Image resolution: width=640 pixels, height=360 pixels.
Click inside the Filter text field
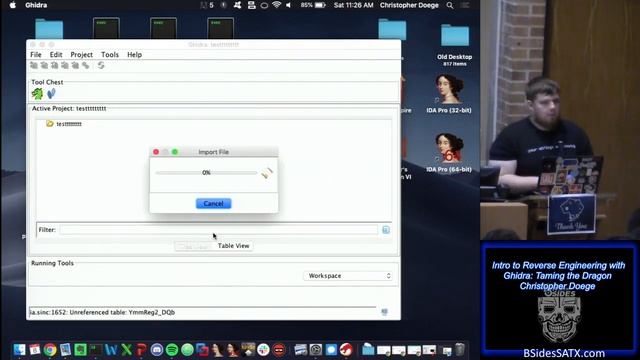pos(218,230)
